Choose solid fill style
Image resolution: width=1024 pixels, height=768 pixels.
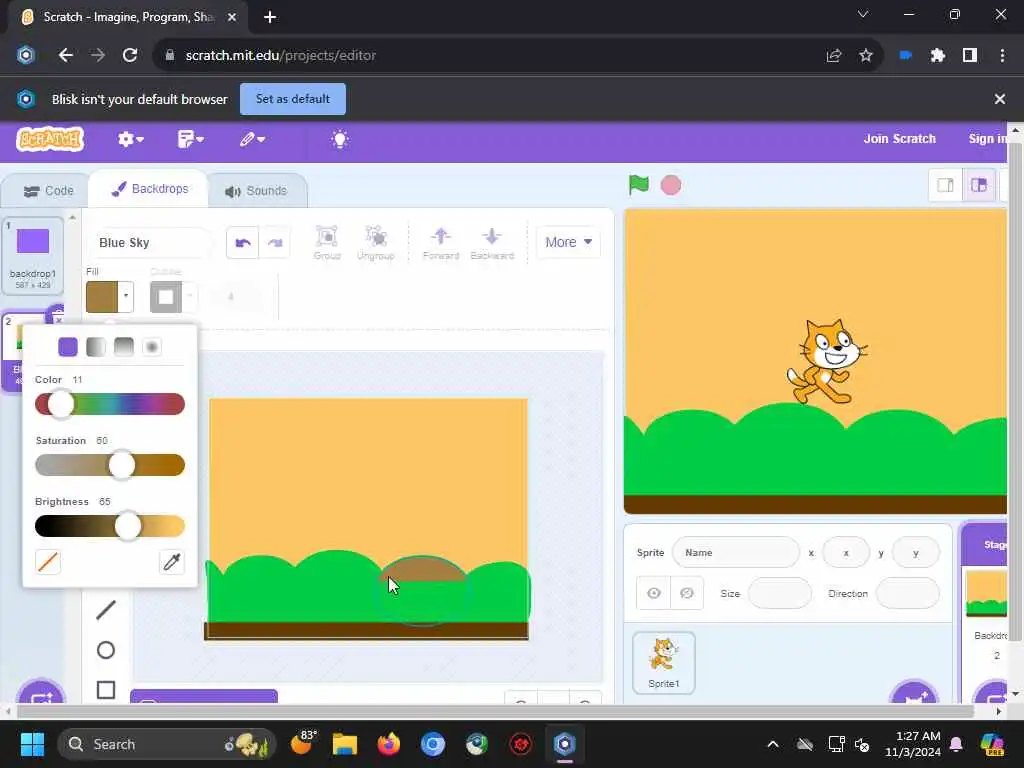coord(68,347)
